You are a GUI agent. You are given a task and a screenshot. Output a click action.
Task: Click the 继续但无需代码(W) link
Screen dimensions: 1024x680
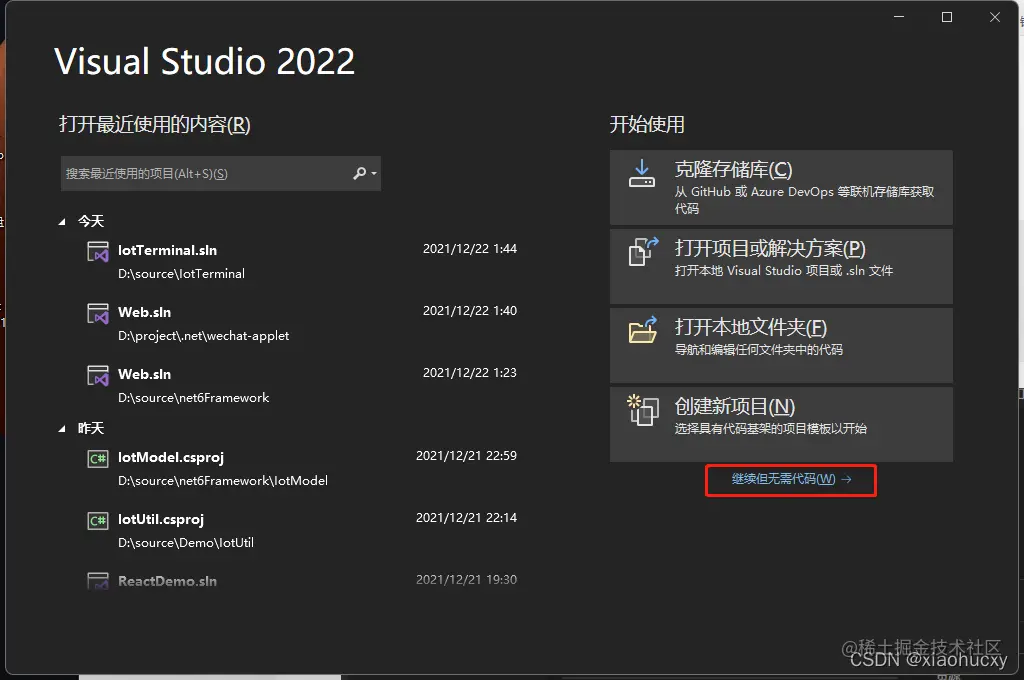(791, 479)
